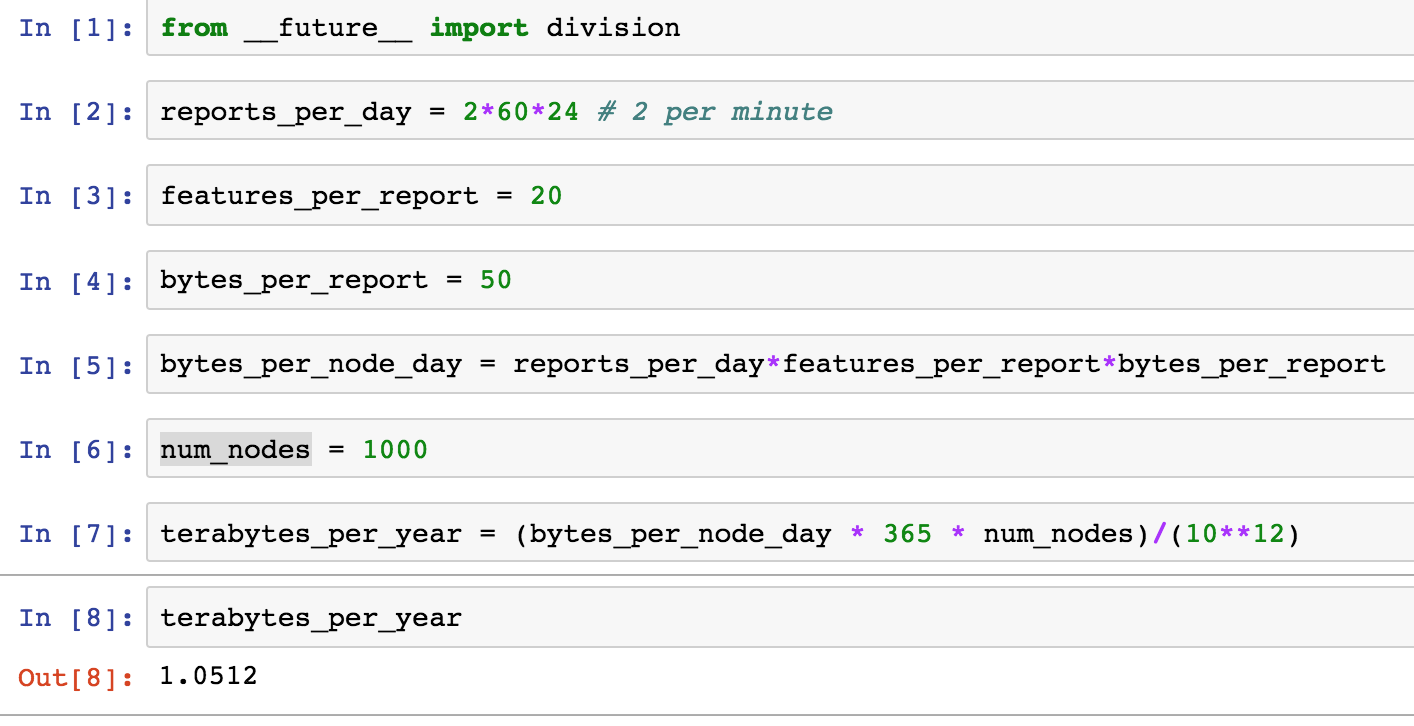This screenshot has width=1414, height=726.
Task: Click the highlighted num_nodes variable
Action: [236, 449]
